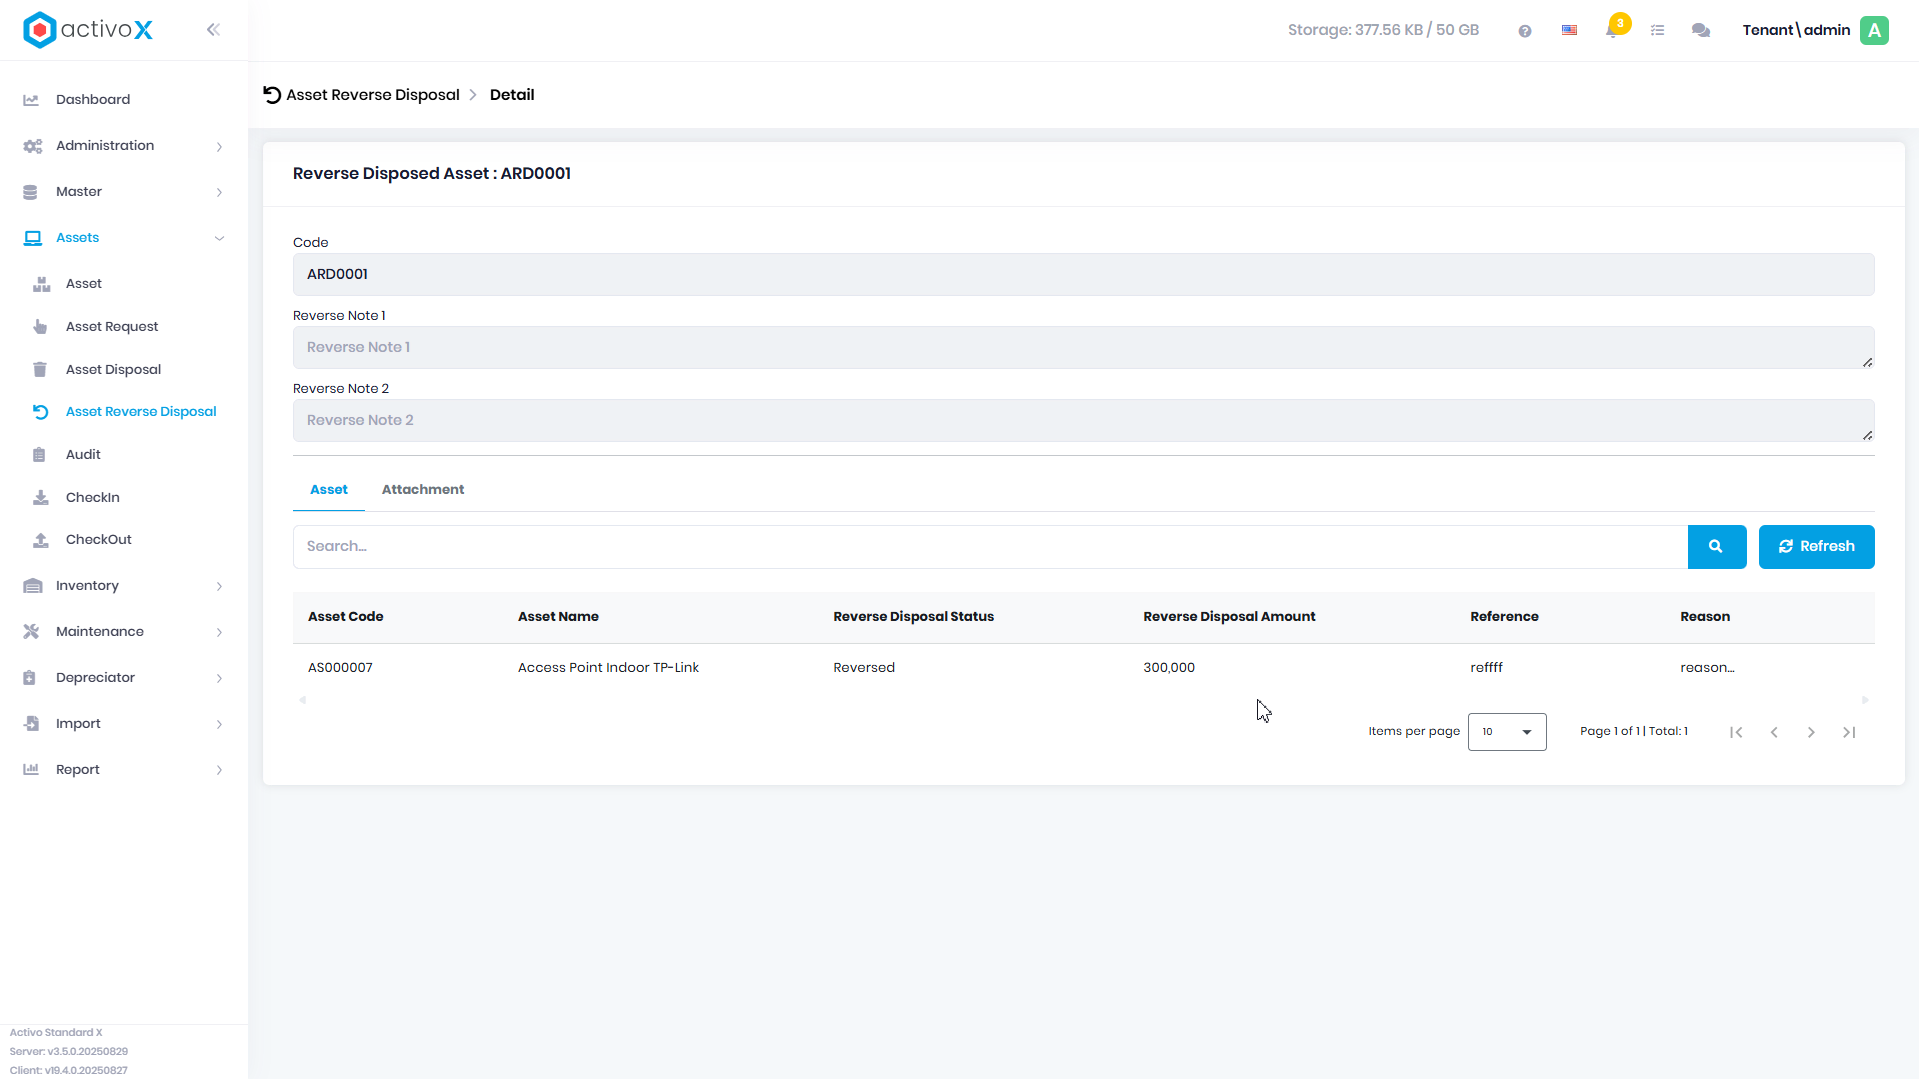
Task: Switch to the Attachment tab
Action: pyautogui.click(x=422, y=490)
